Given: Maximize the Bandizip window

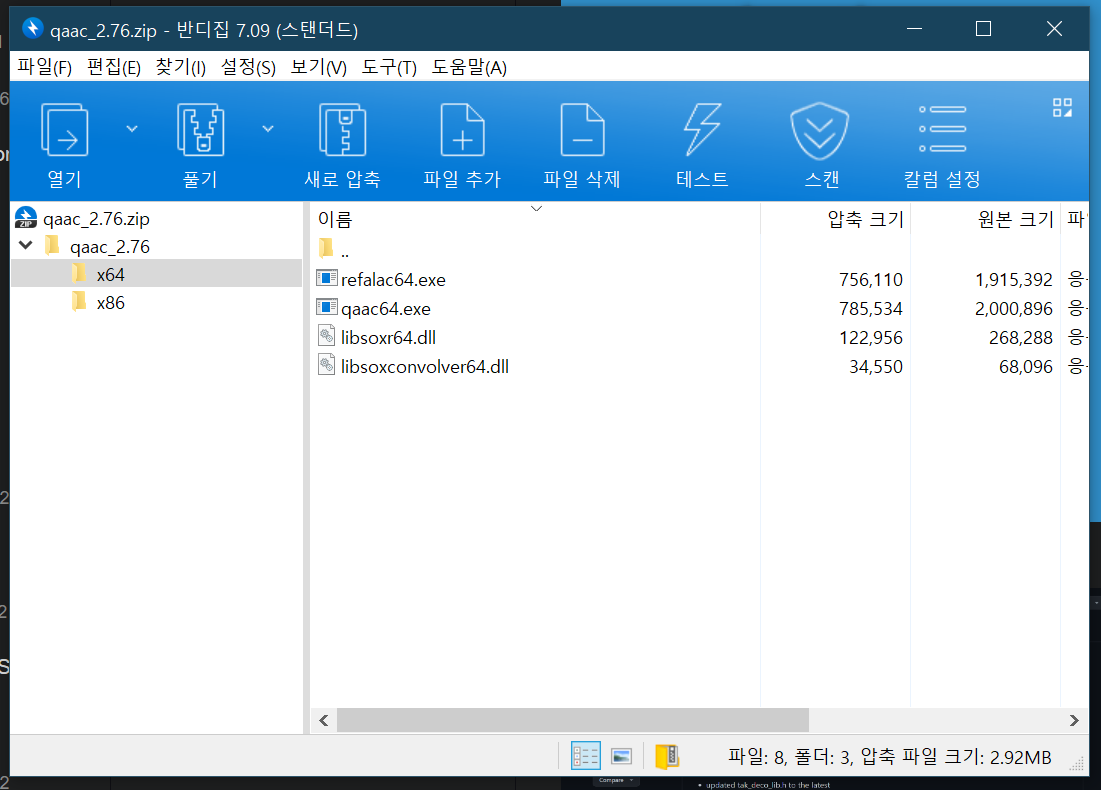Looking at the screenshot, I should pos(983,29).
